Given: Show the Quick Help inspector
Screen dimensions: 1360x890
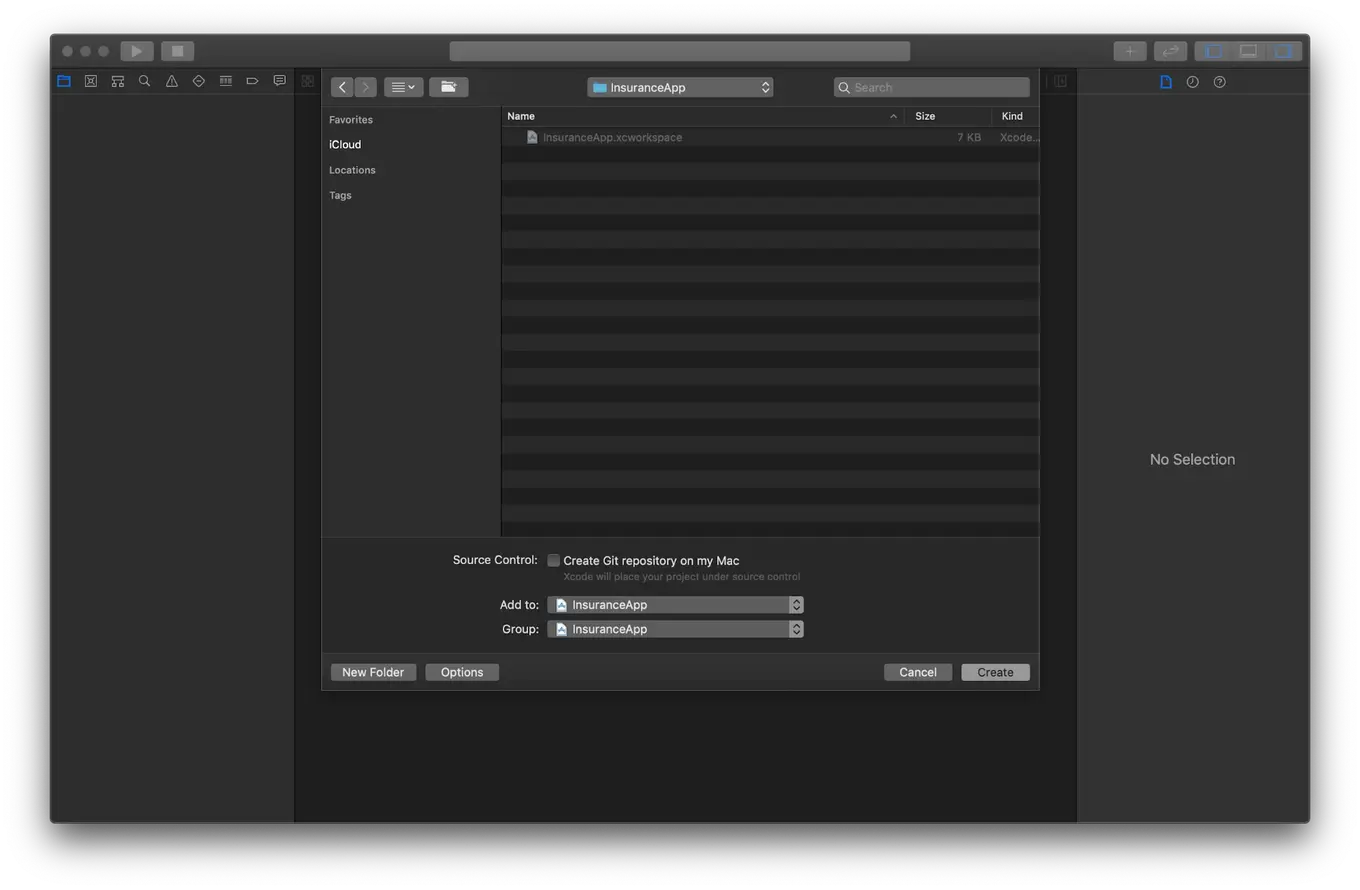Looking at the screenshot, I should (x=1219, y=81).
